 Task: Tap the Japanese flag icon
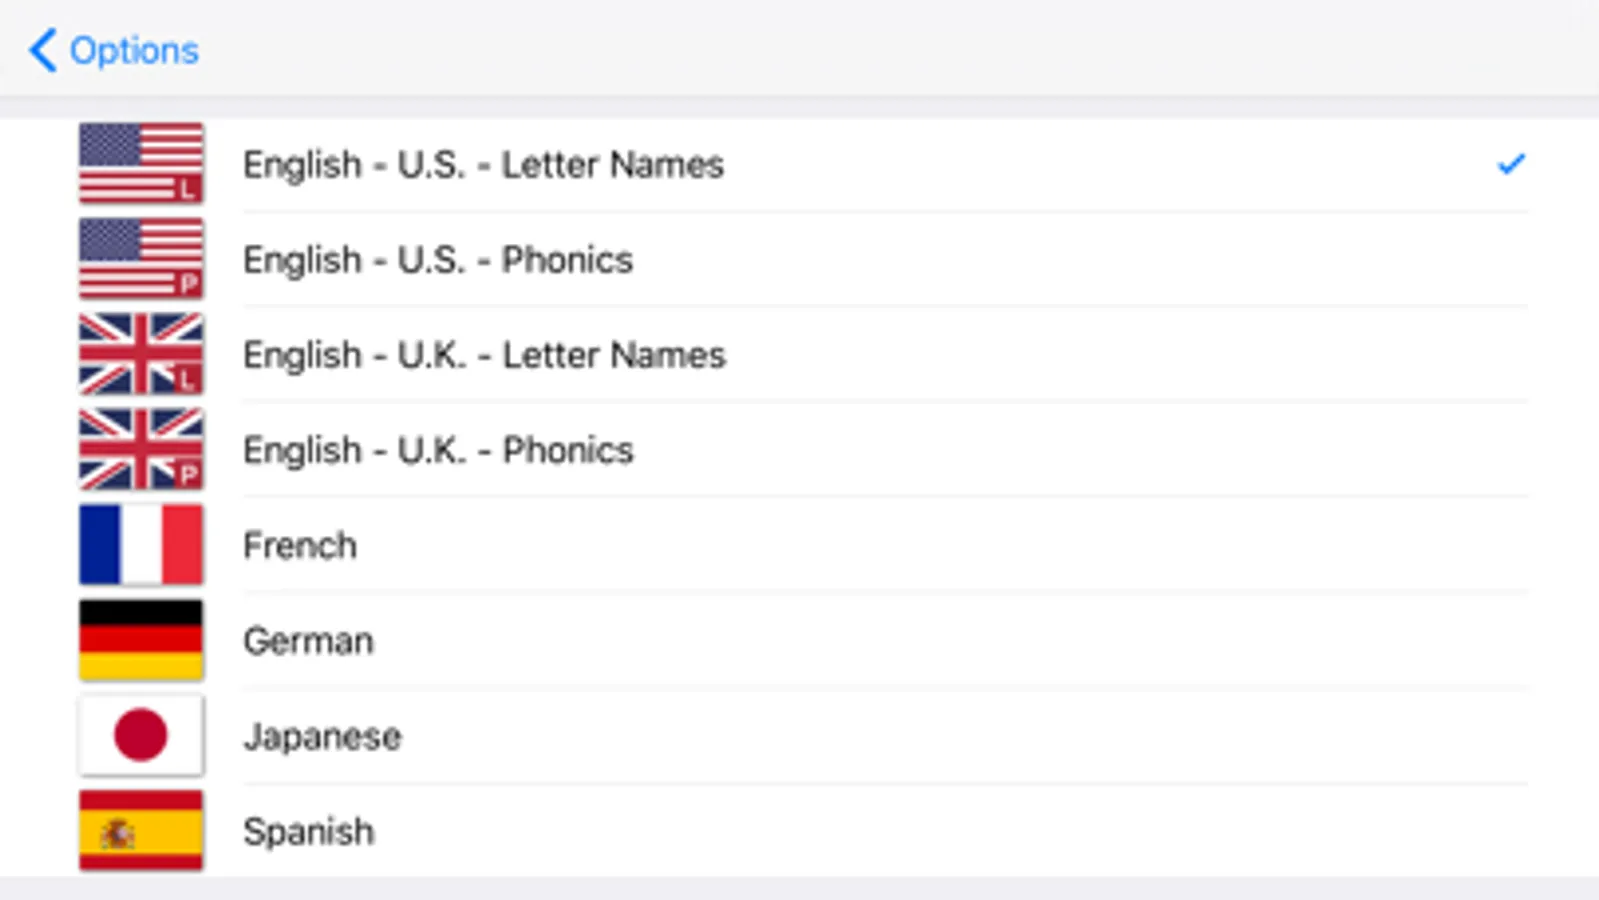tap(141, 736)
